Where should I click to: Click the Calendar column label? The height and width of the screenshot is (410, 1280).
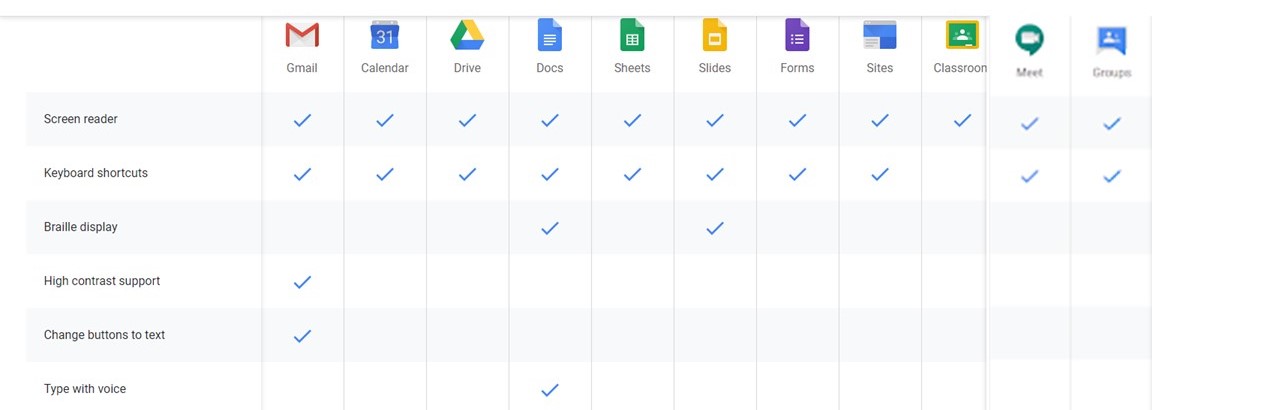[x=385, y=68]
